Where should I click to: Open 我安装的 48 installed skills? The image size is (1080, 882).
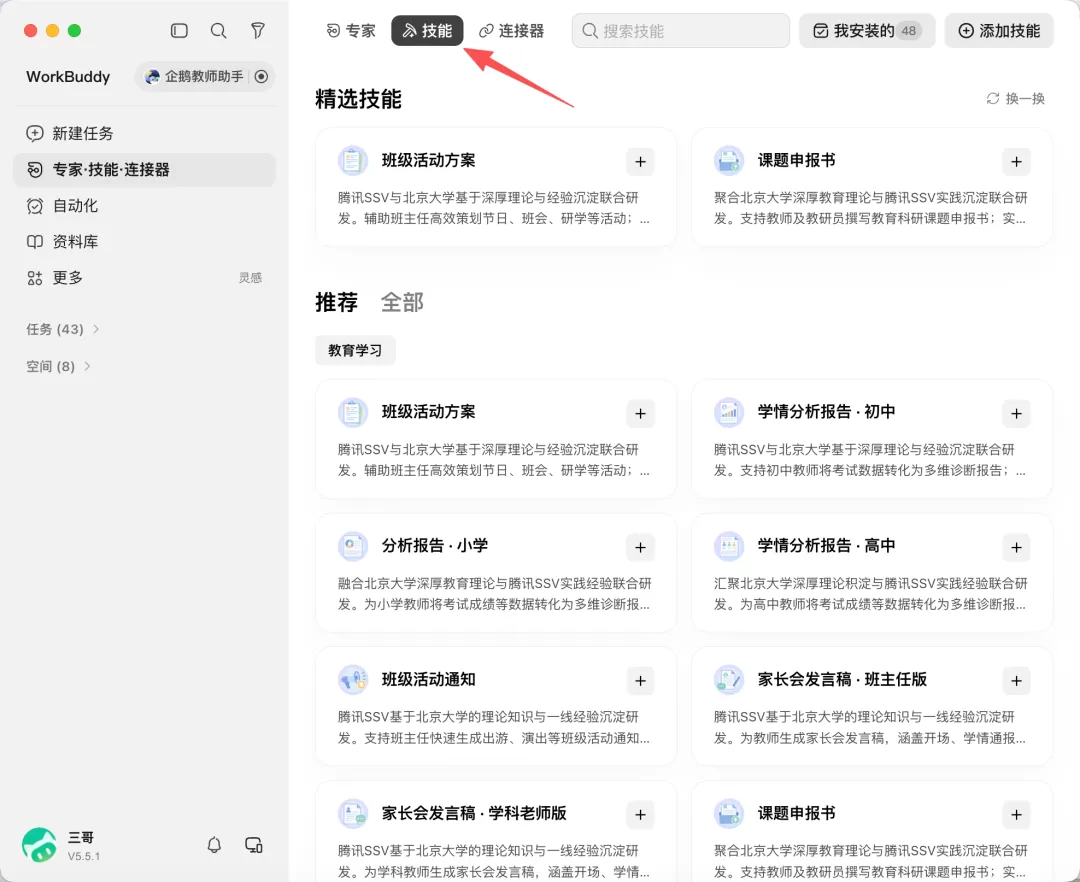click(x=867, y=31)
